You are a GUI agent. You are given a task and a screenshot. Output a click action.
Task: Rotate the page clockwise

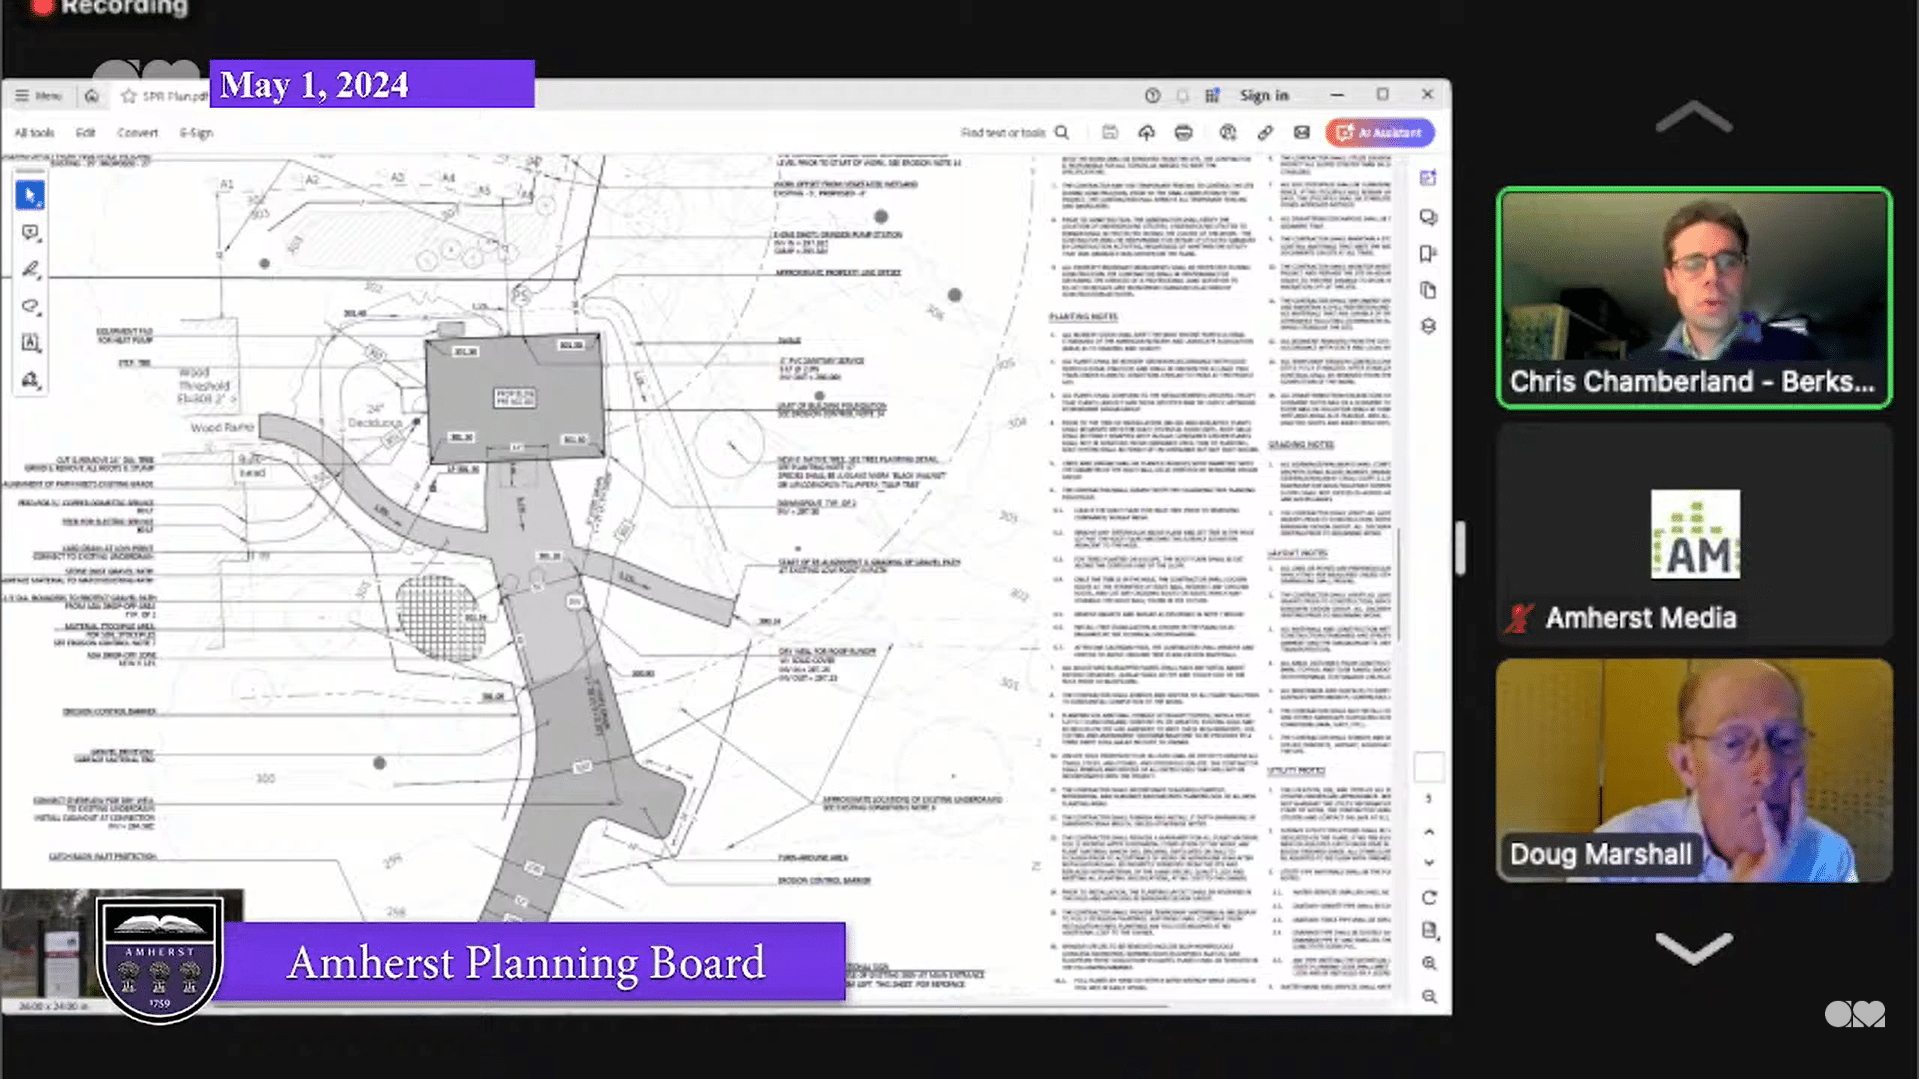[1429, 897]
